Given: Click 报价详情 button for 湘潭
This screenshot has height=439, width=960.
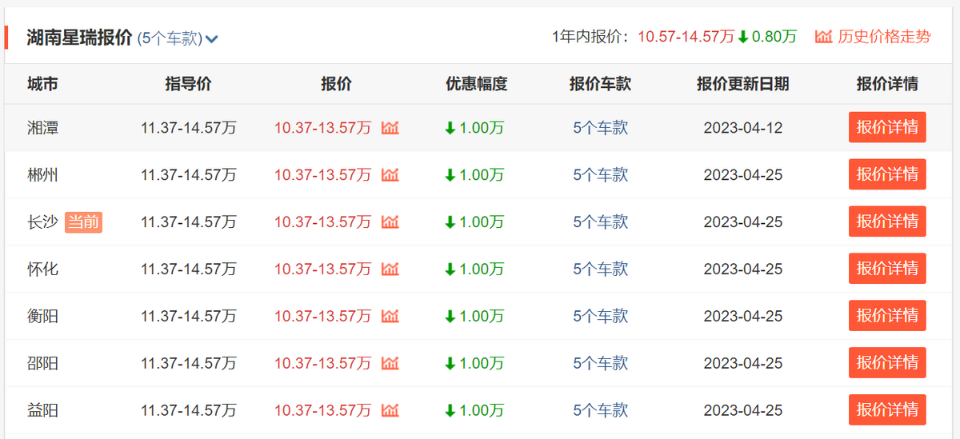Looking at the screenshot, I should pyautogui.click(x=887, y=127).
